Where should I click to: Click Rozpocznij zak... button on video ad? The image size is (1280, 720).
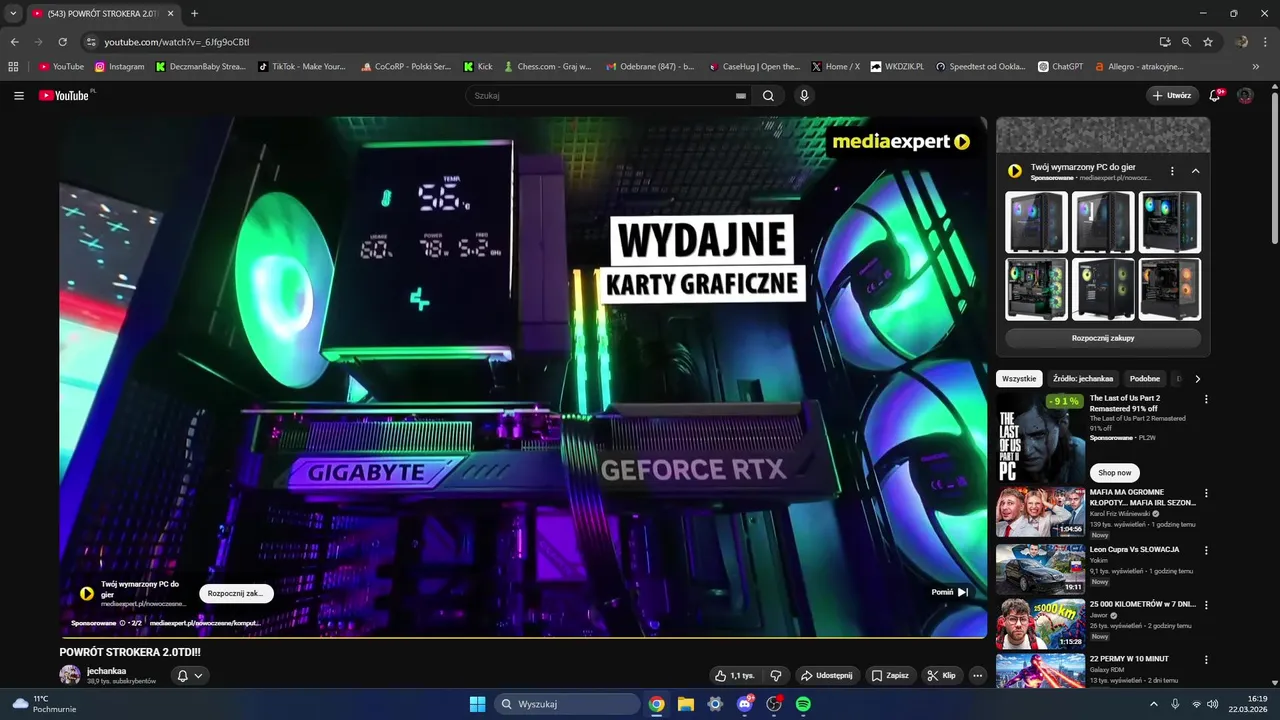tap(236, 593)
